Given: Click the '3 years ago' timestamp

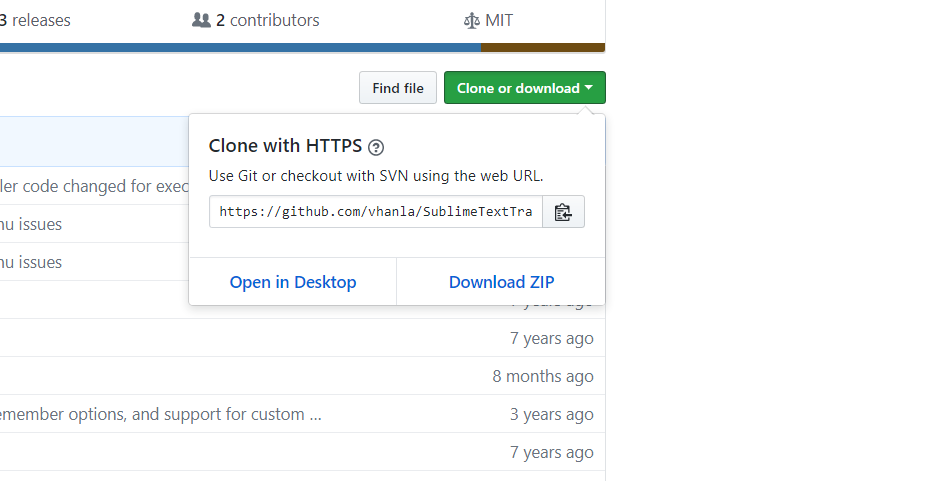Looking at the screenshot, I should click(x=551, y=414).
